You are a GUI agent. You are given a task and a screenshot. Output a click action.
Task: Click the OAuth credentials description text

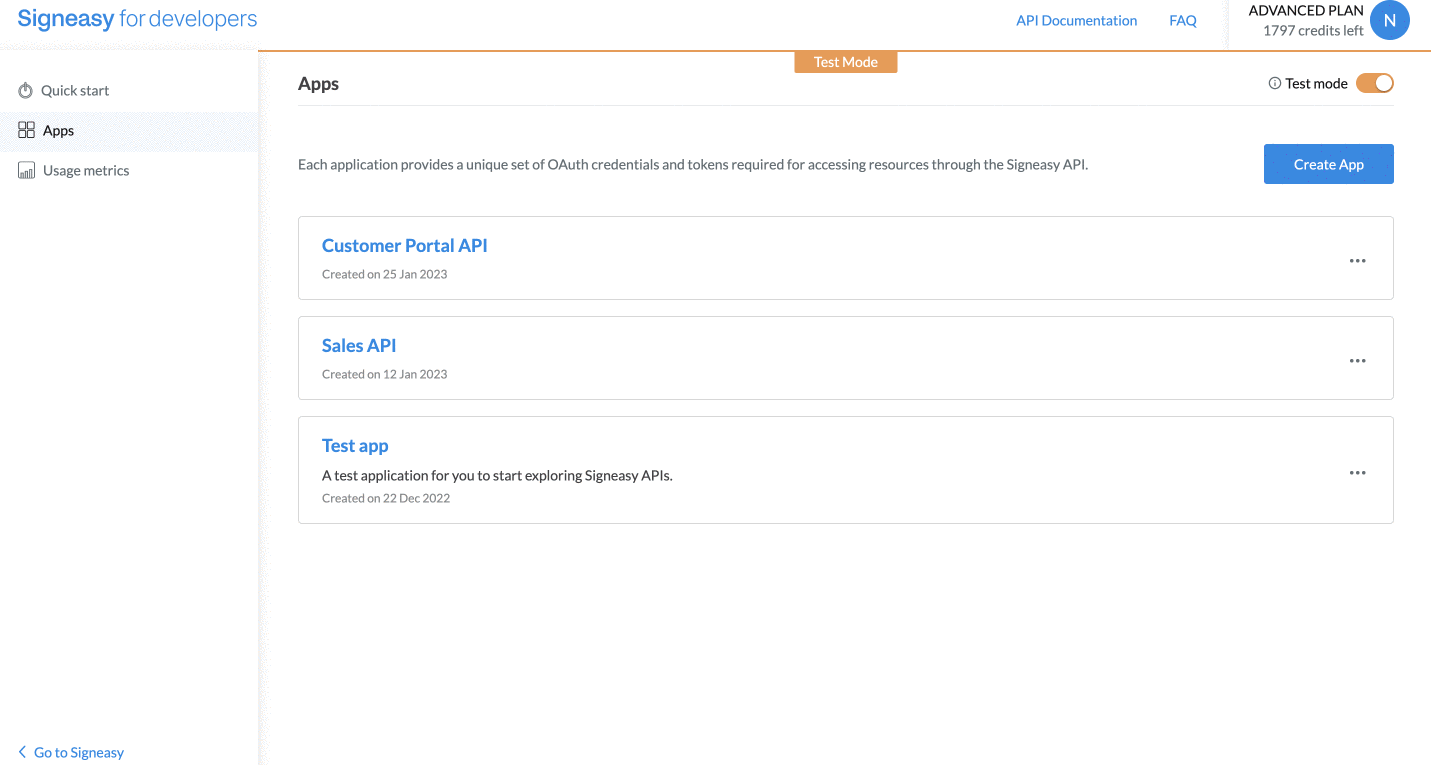coord(693,165)
